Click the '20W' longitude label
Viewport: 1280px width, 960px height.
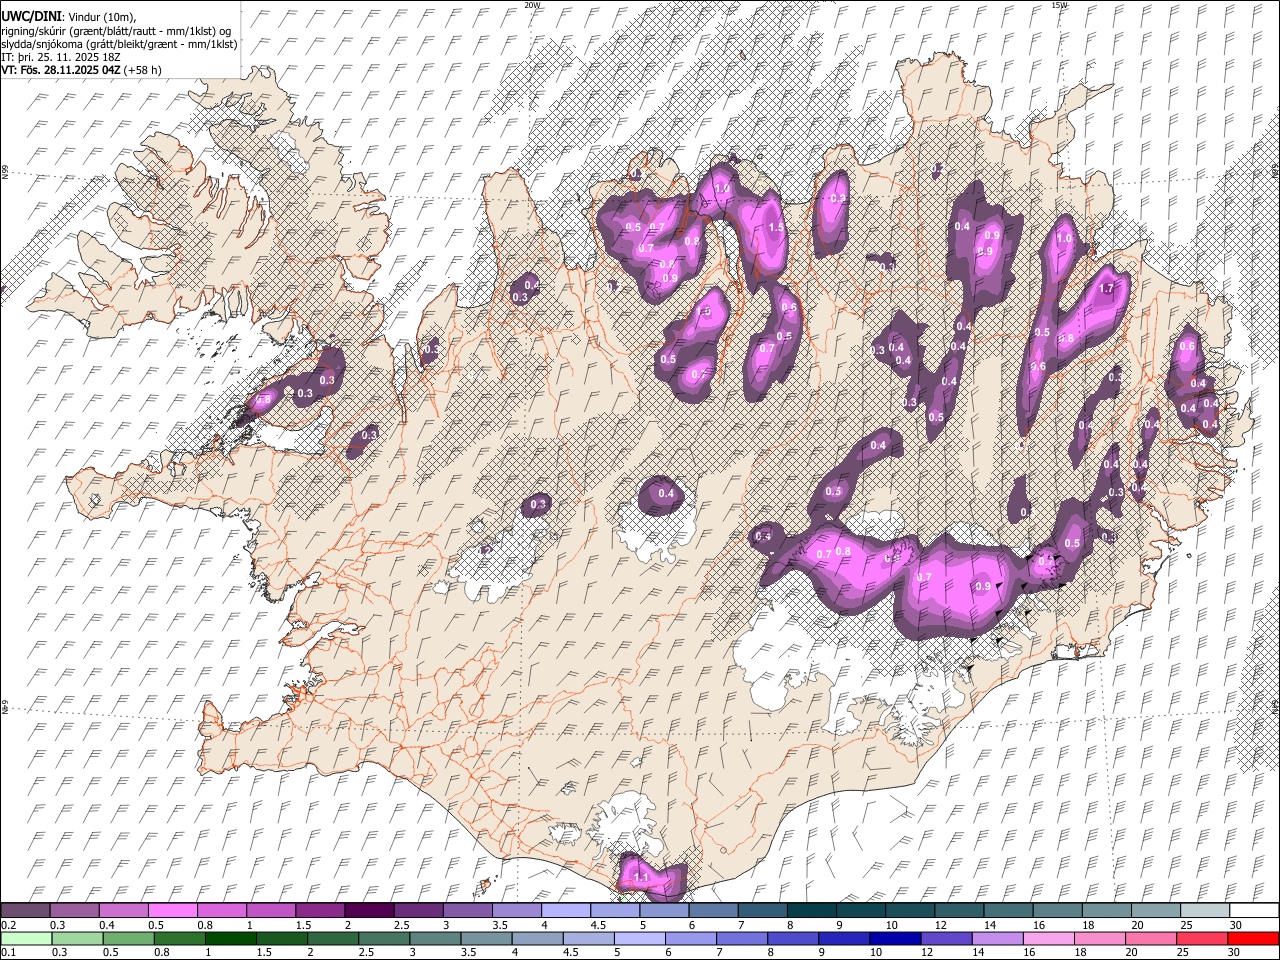pyautogui.click(x=532, y=5)
